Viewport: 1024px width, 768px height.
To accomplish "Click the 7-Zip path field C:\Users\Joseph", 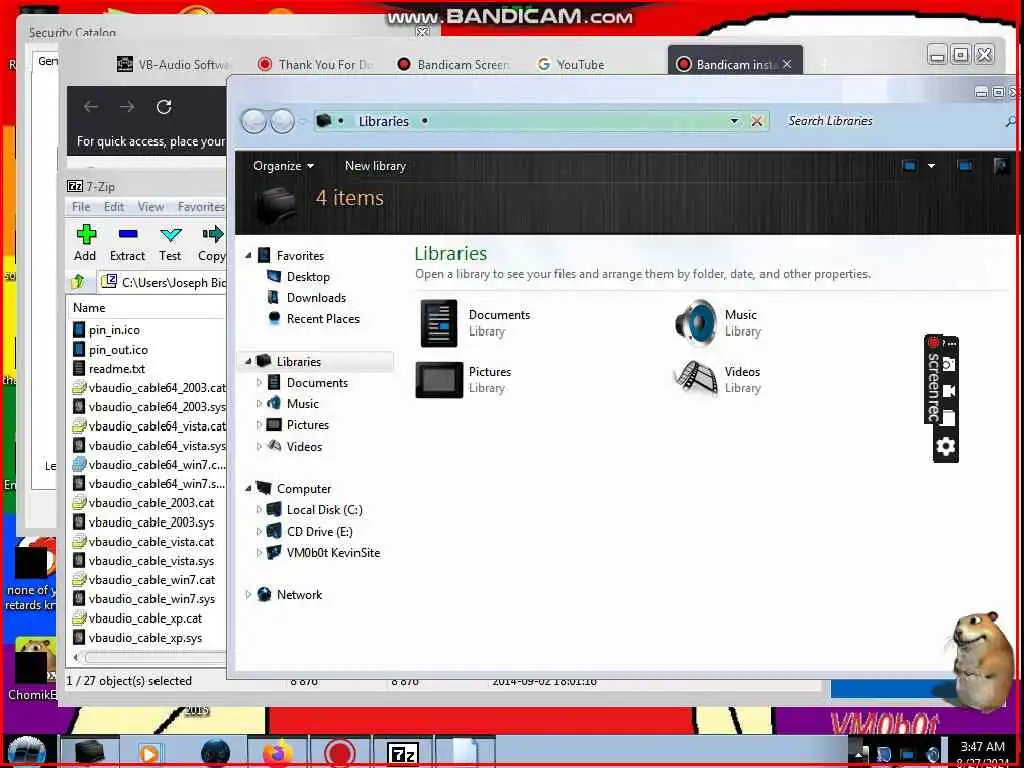I will pyautogui.click(x=163, y=282).
